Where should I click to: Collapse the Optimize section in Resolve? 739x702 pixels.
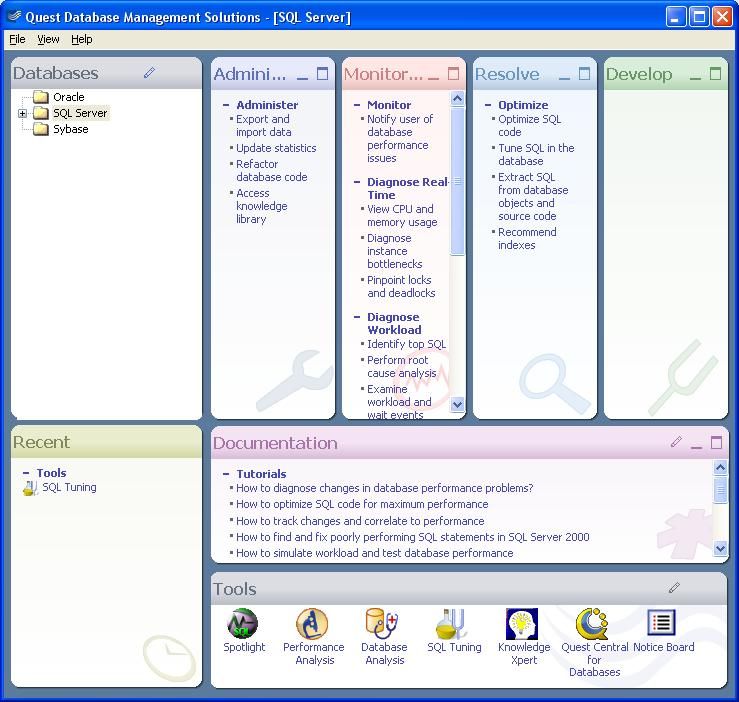(488, 105)
